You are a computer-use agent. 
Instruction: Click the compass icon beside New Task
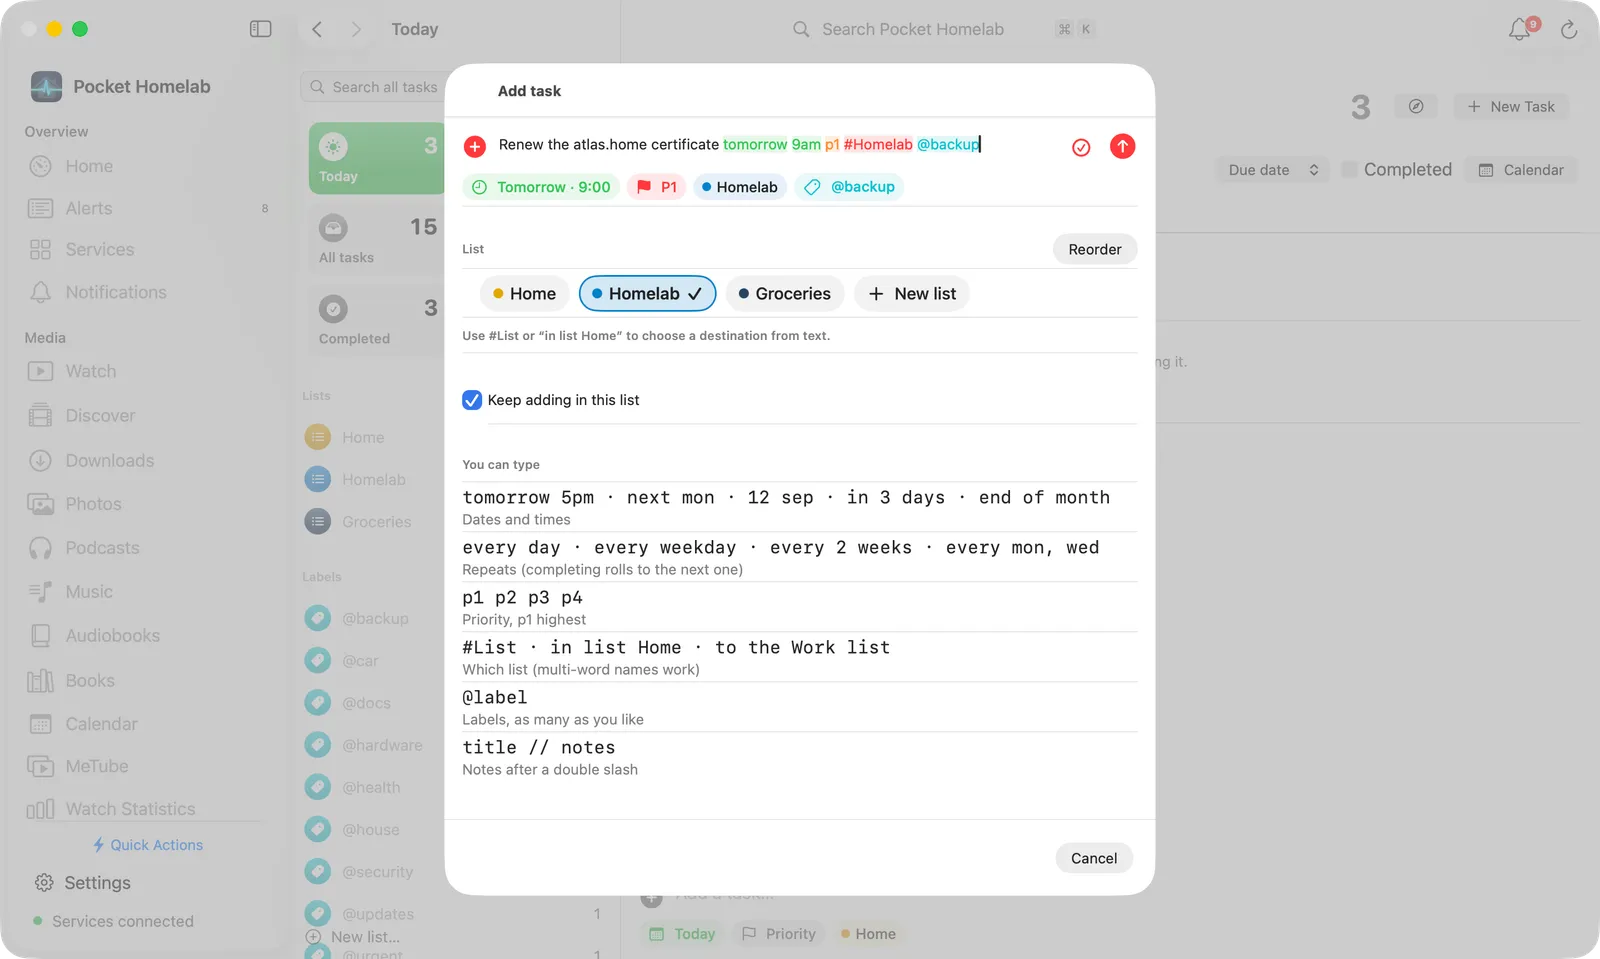[1416, 106]
